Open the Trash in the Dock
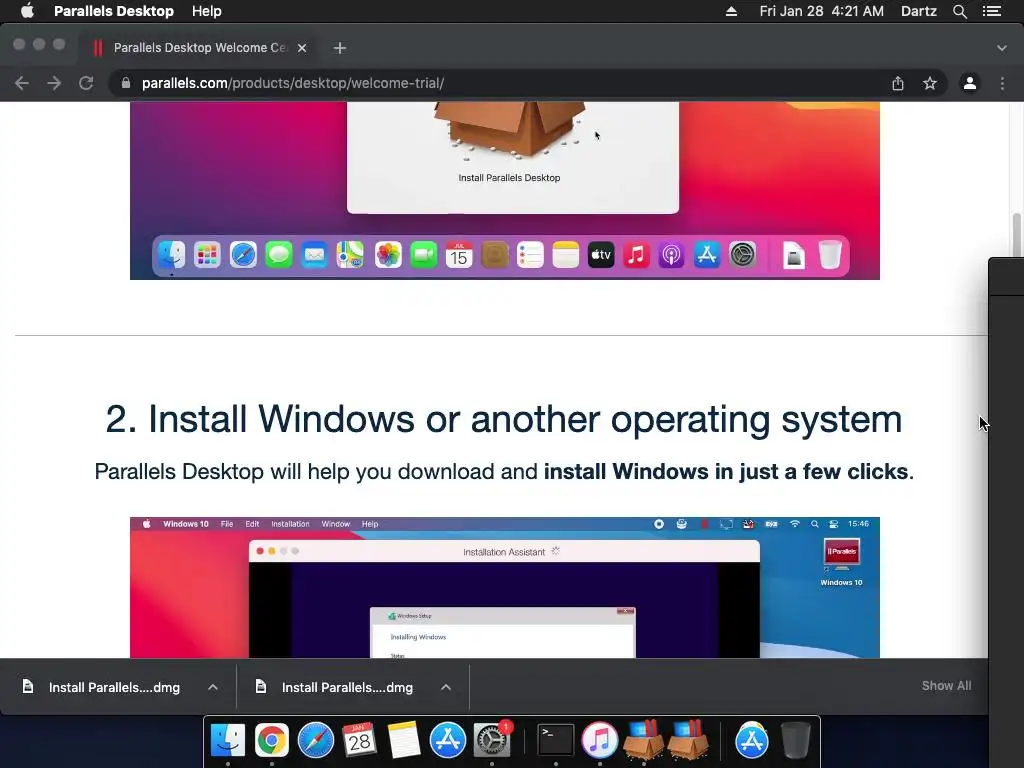Screen dimensions: 1024x768 coord(795,740)
